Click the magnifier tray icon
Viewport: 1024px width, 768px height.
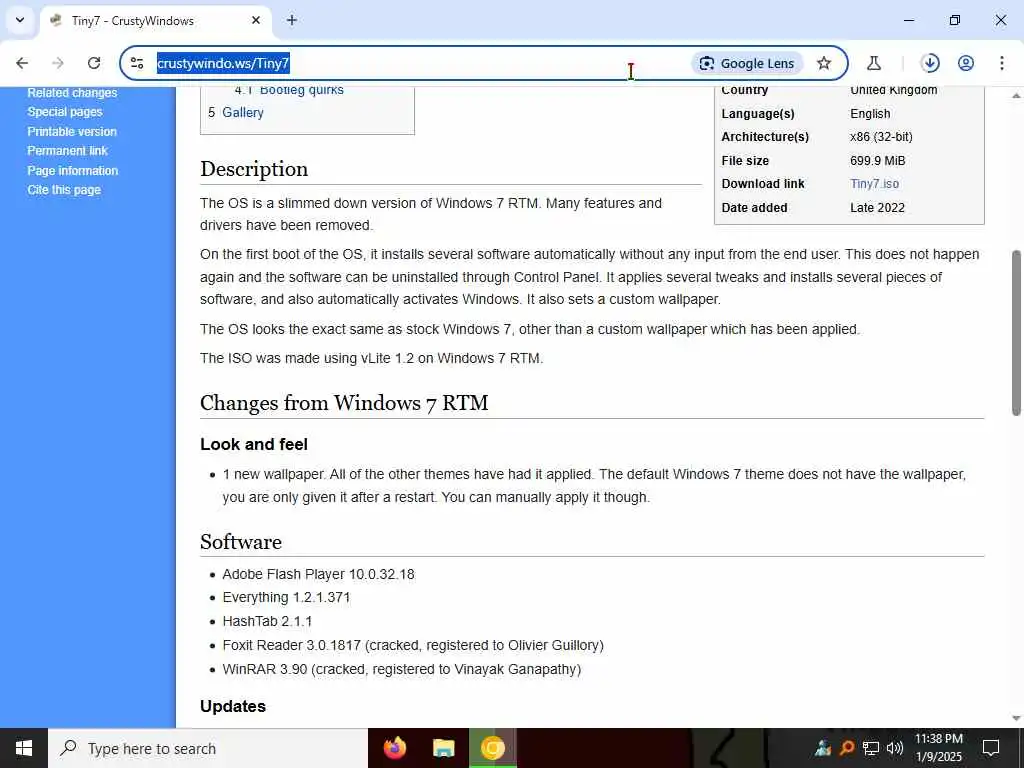(847, 748)
